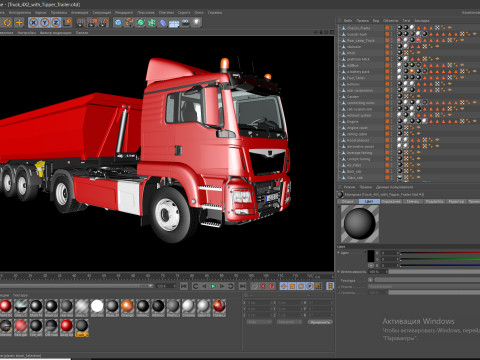Adjust the red channel slider

pyautogui.click(x=440, y=253)
